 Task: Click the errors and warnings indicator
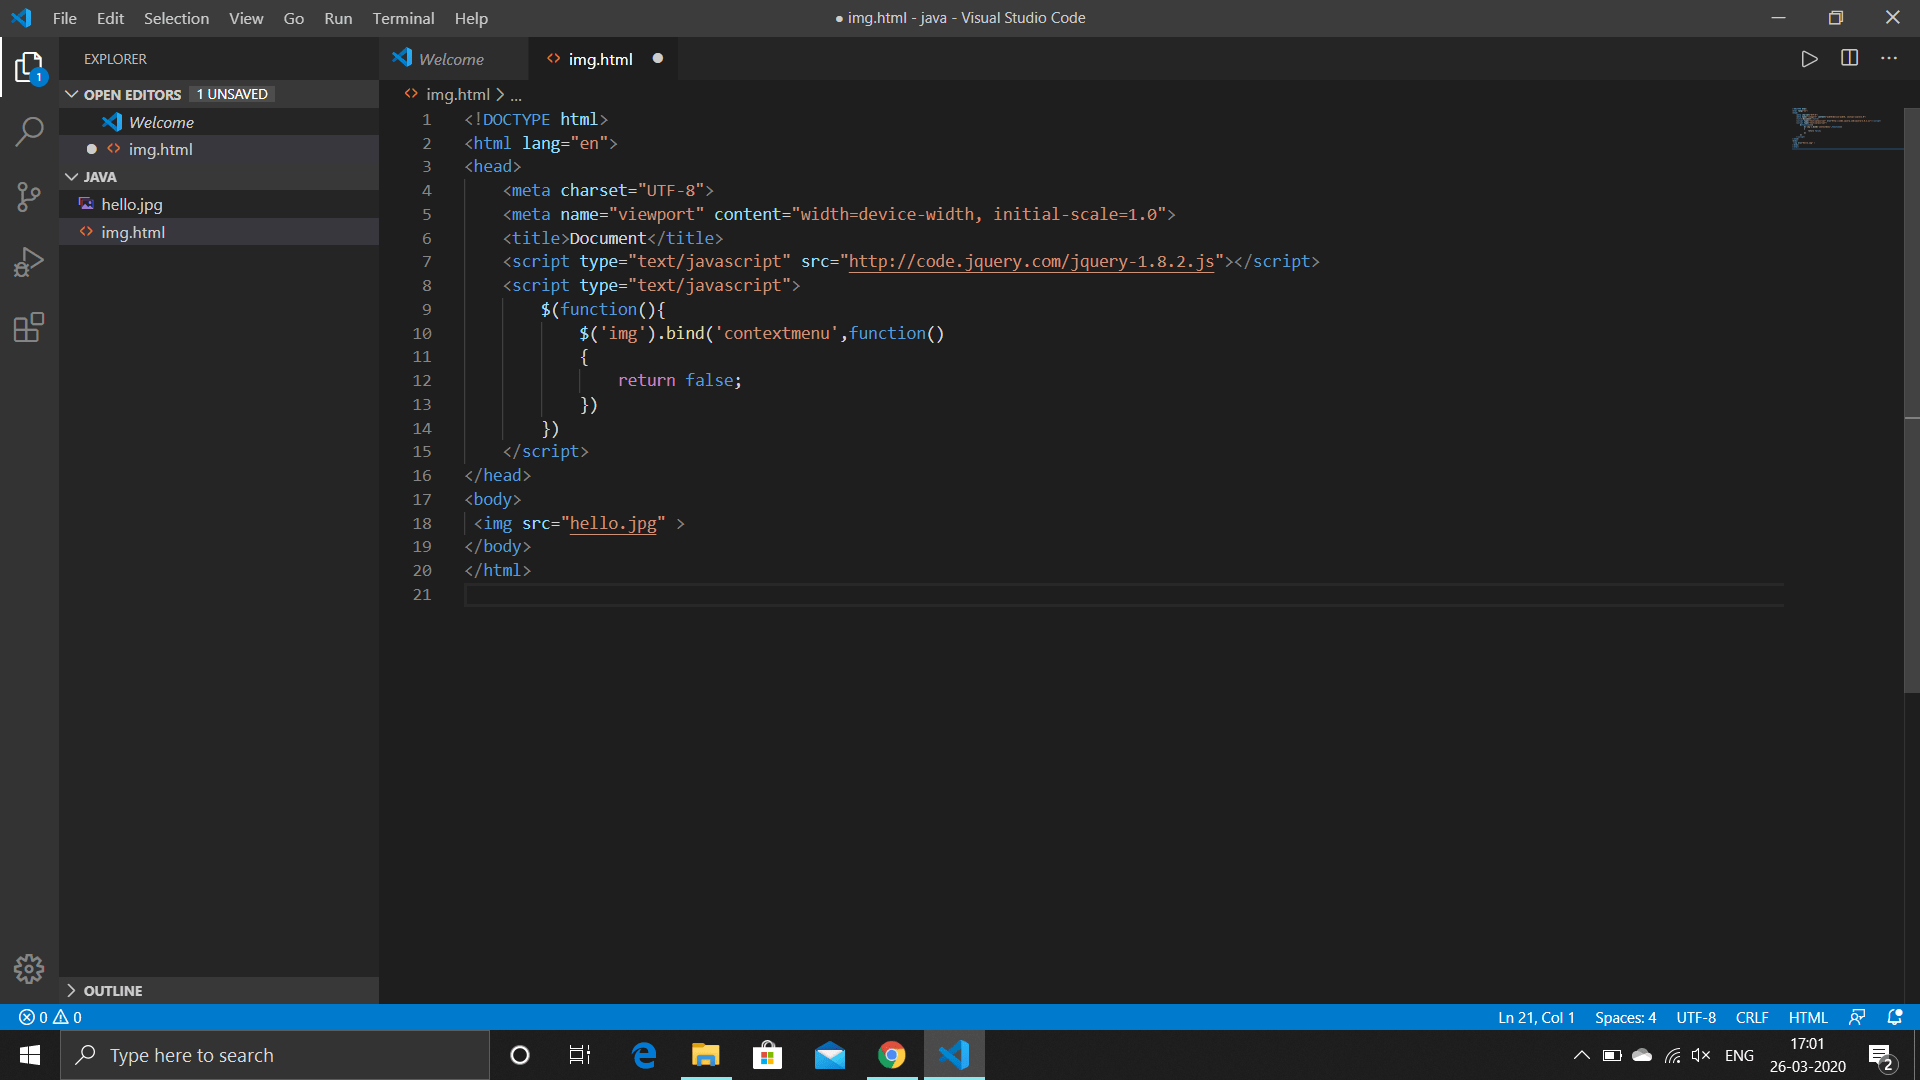tap(50, 1017)
